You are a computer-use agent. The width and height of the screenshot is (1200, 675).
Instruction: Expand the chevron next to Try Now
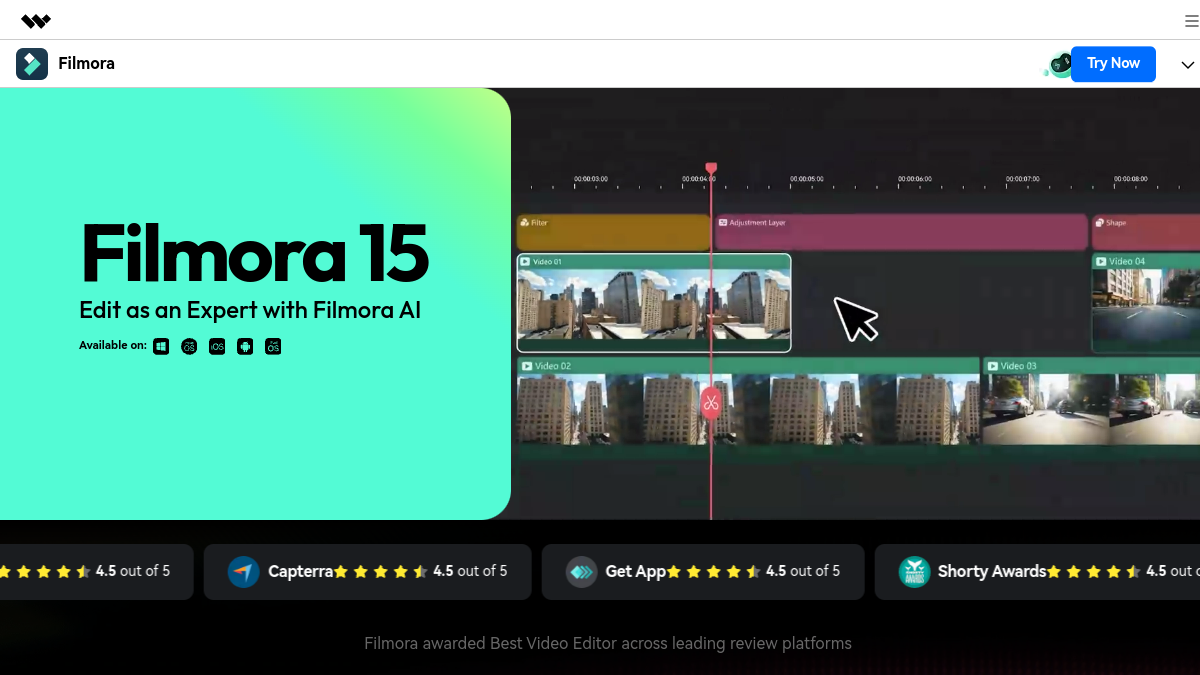click(1188, 65)
